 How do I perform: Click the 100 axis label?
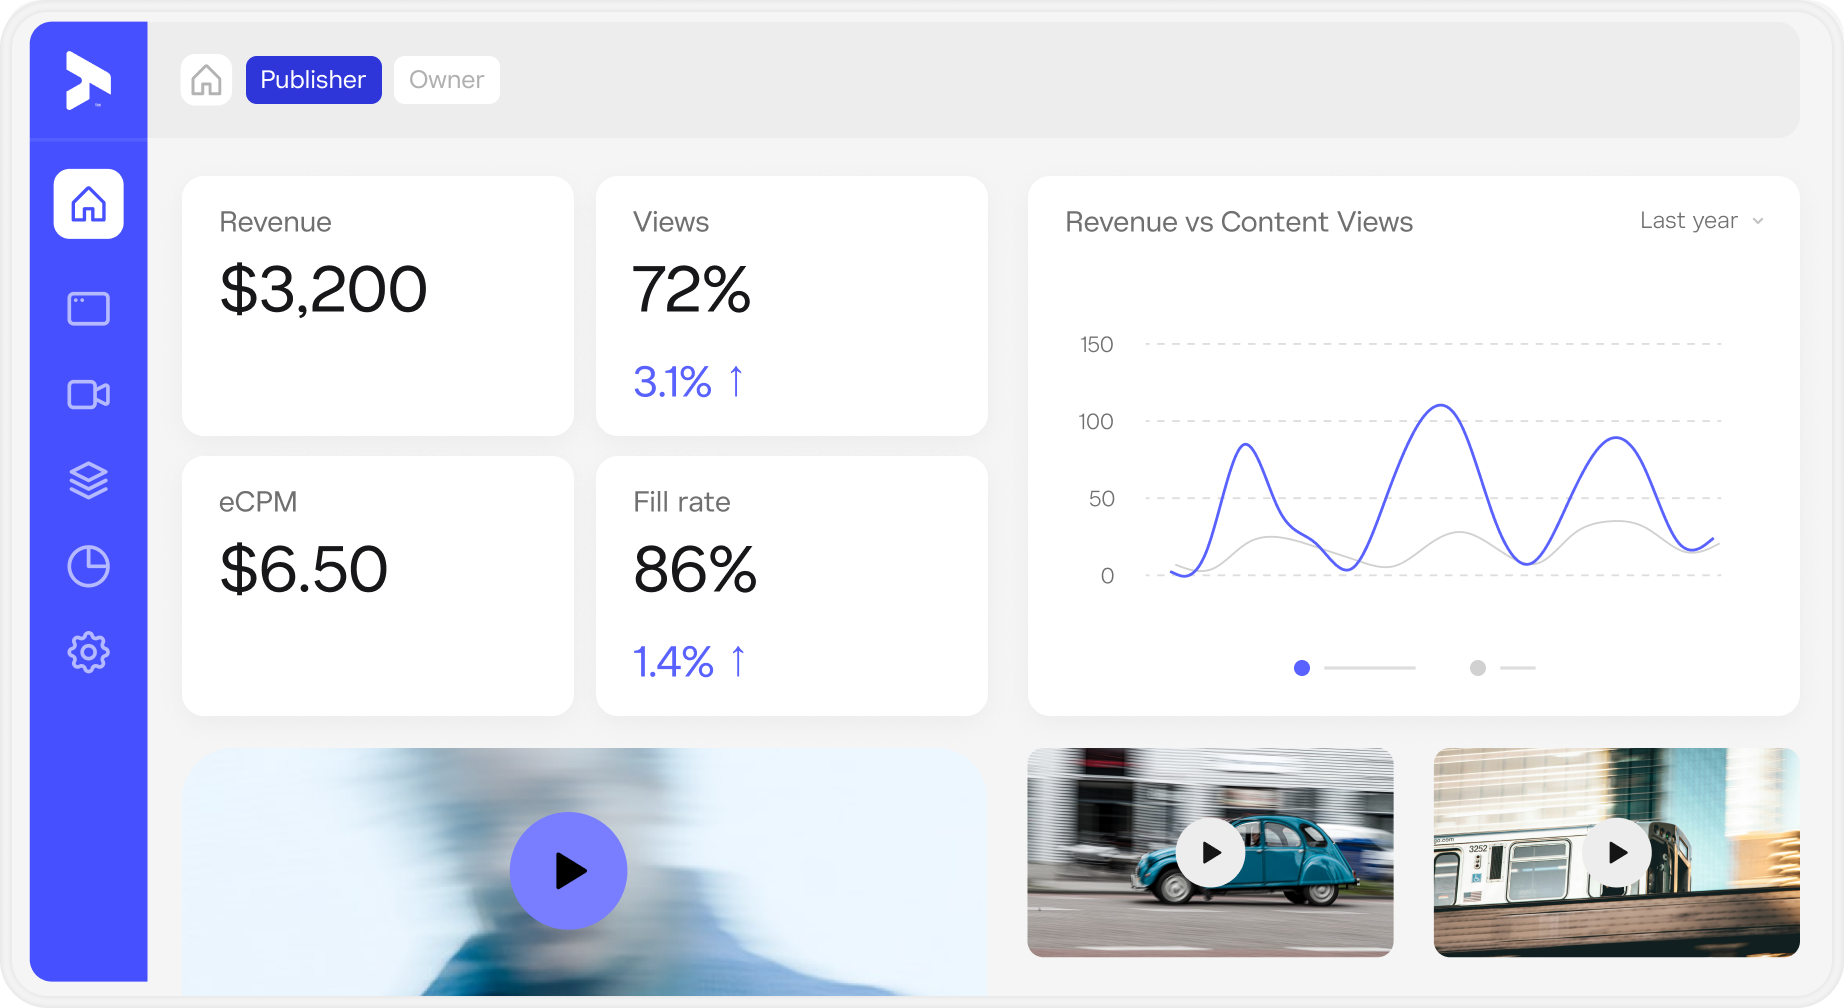tap(1096, 422)
